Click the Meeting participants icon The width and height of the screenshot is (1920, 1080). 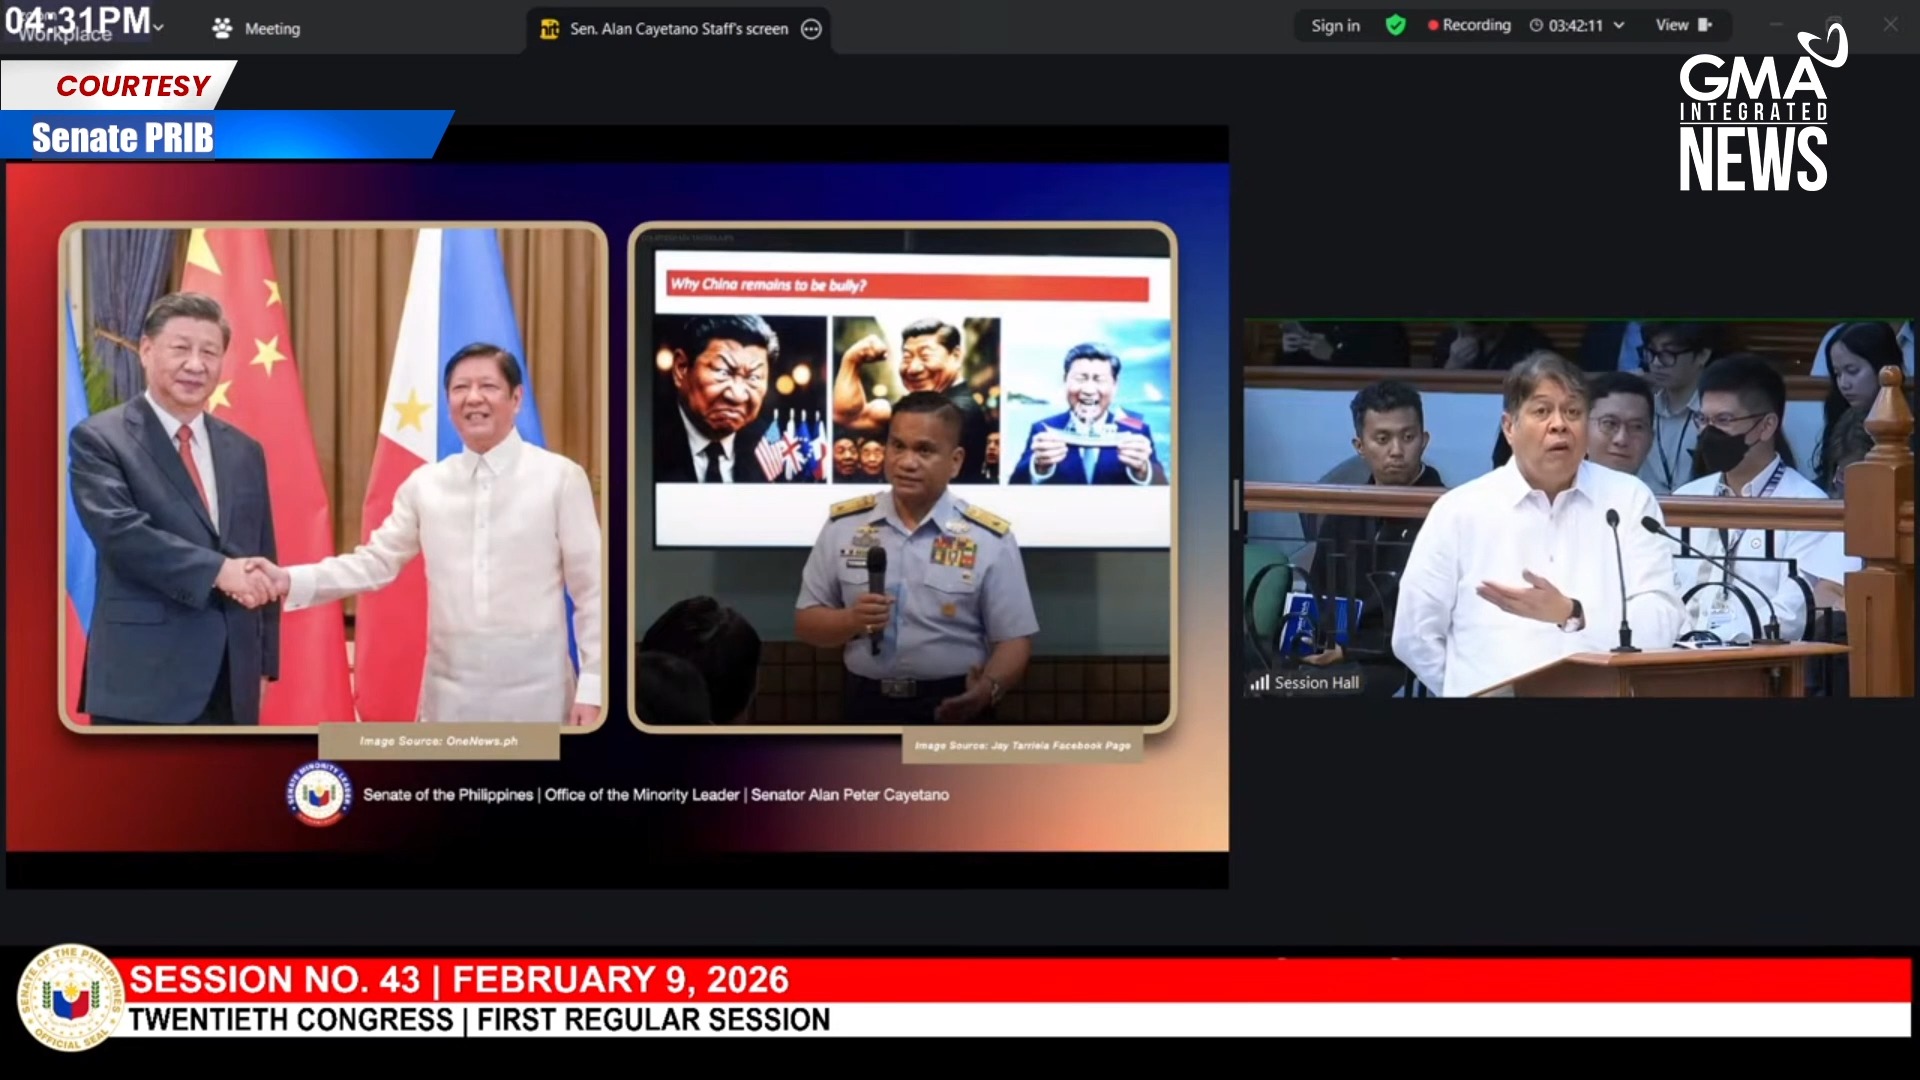pos(222,29)
